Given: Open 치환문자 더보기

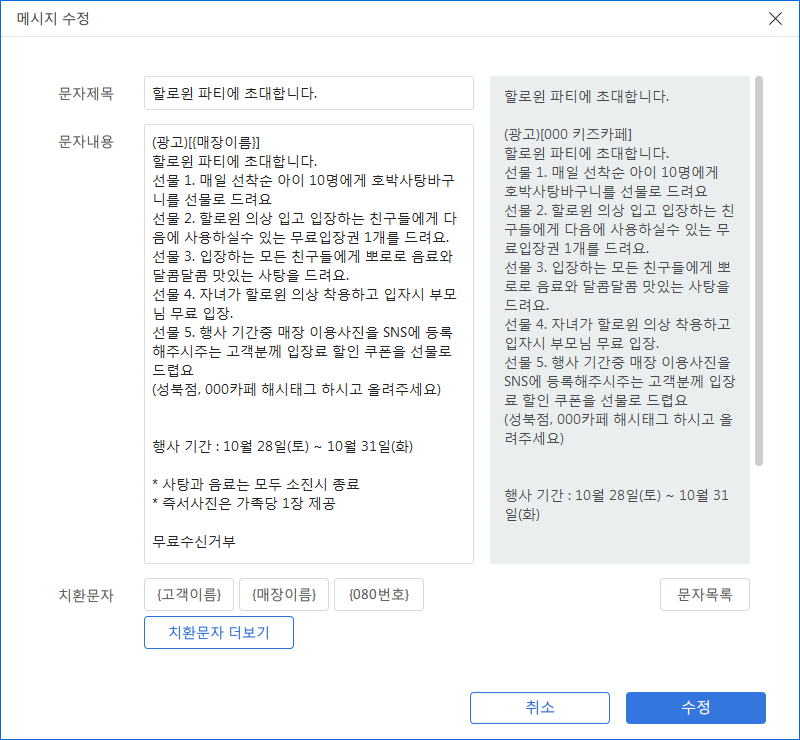Looking at the screenshot, I should (219, 633).
